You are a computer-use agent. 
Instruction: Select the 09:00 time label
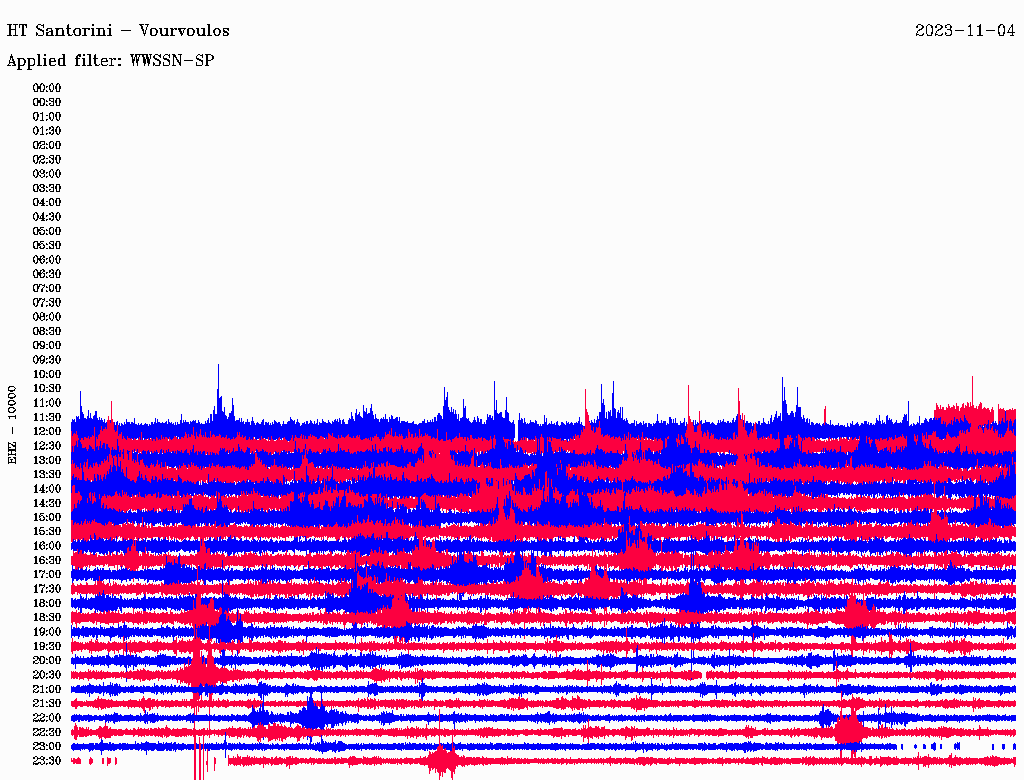pos(47,346)
